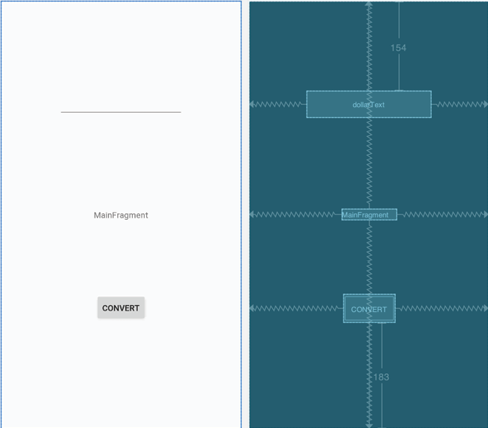Select MainFragment text view in blueprint

tap(369, 214)
